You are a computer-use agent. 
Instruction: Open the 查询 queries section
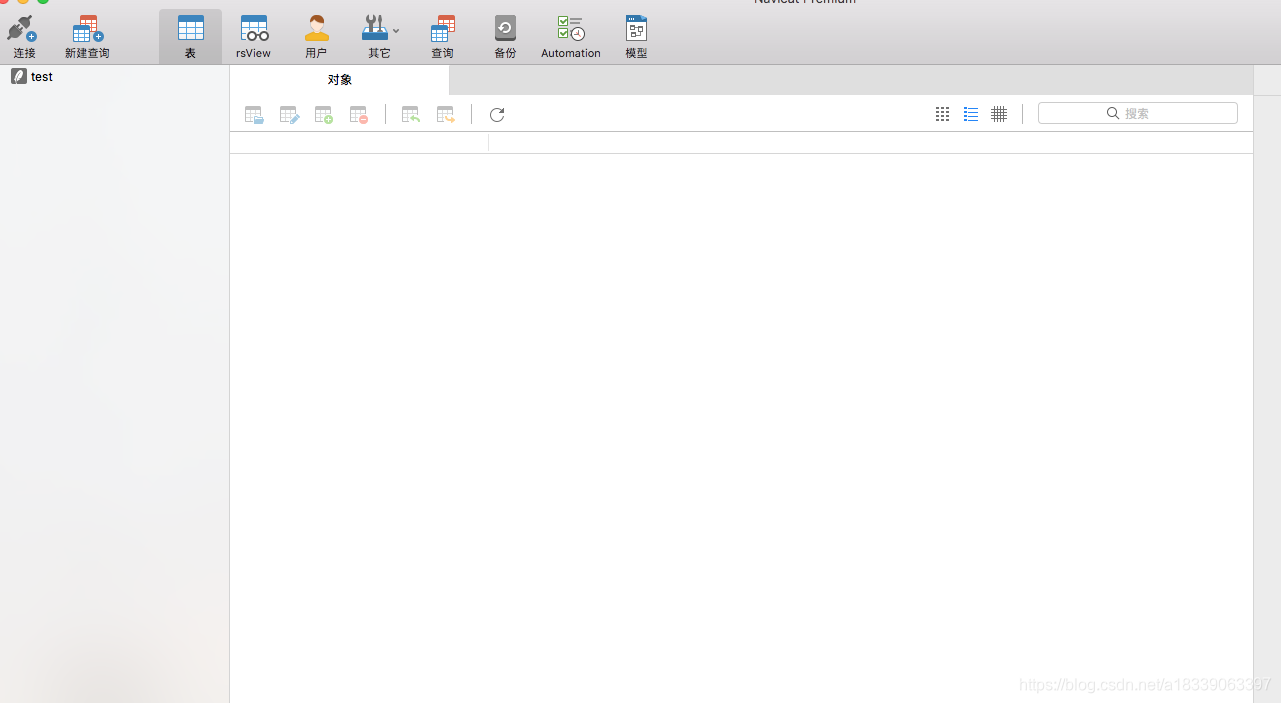[442, 36]
